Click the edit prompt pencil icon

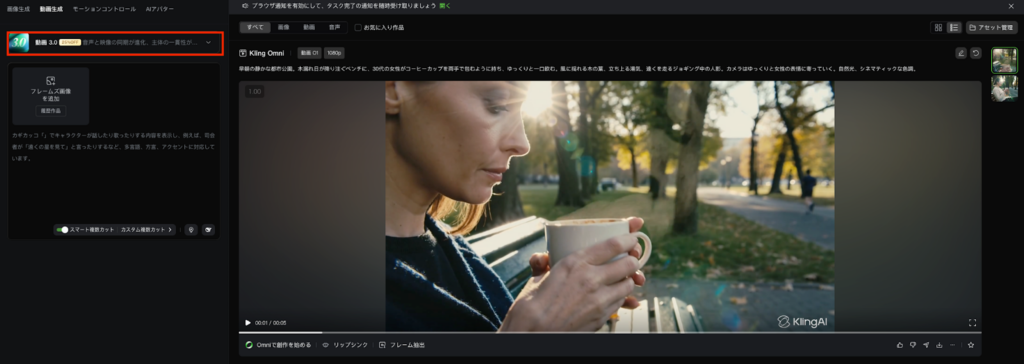pos(961,53)
